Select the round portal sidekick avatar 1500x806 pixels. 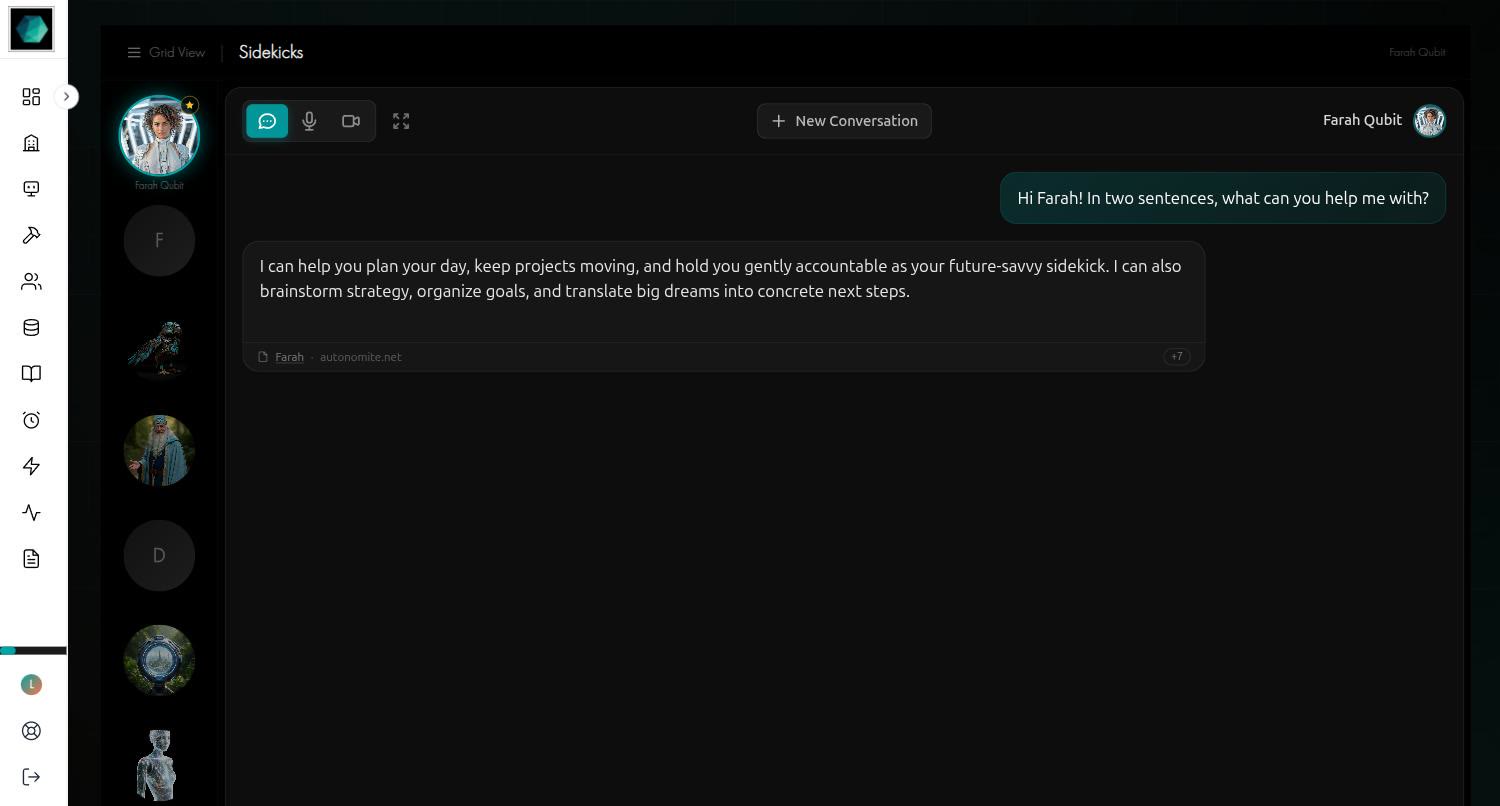(159, 661)
